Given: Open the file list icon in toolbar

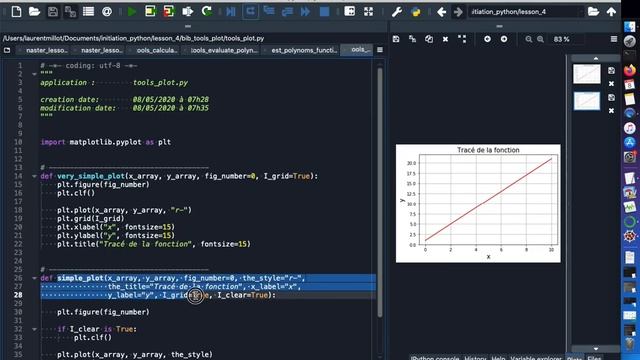Looking at the screenshot, I should [88, 11].
